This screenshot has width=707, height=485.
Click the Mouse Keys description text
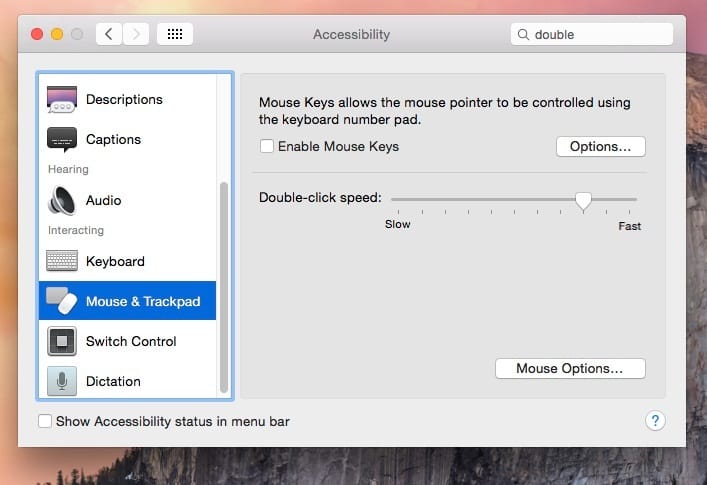[x=445, y=111]
